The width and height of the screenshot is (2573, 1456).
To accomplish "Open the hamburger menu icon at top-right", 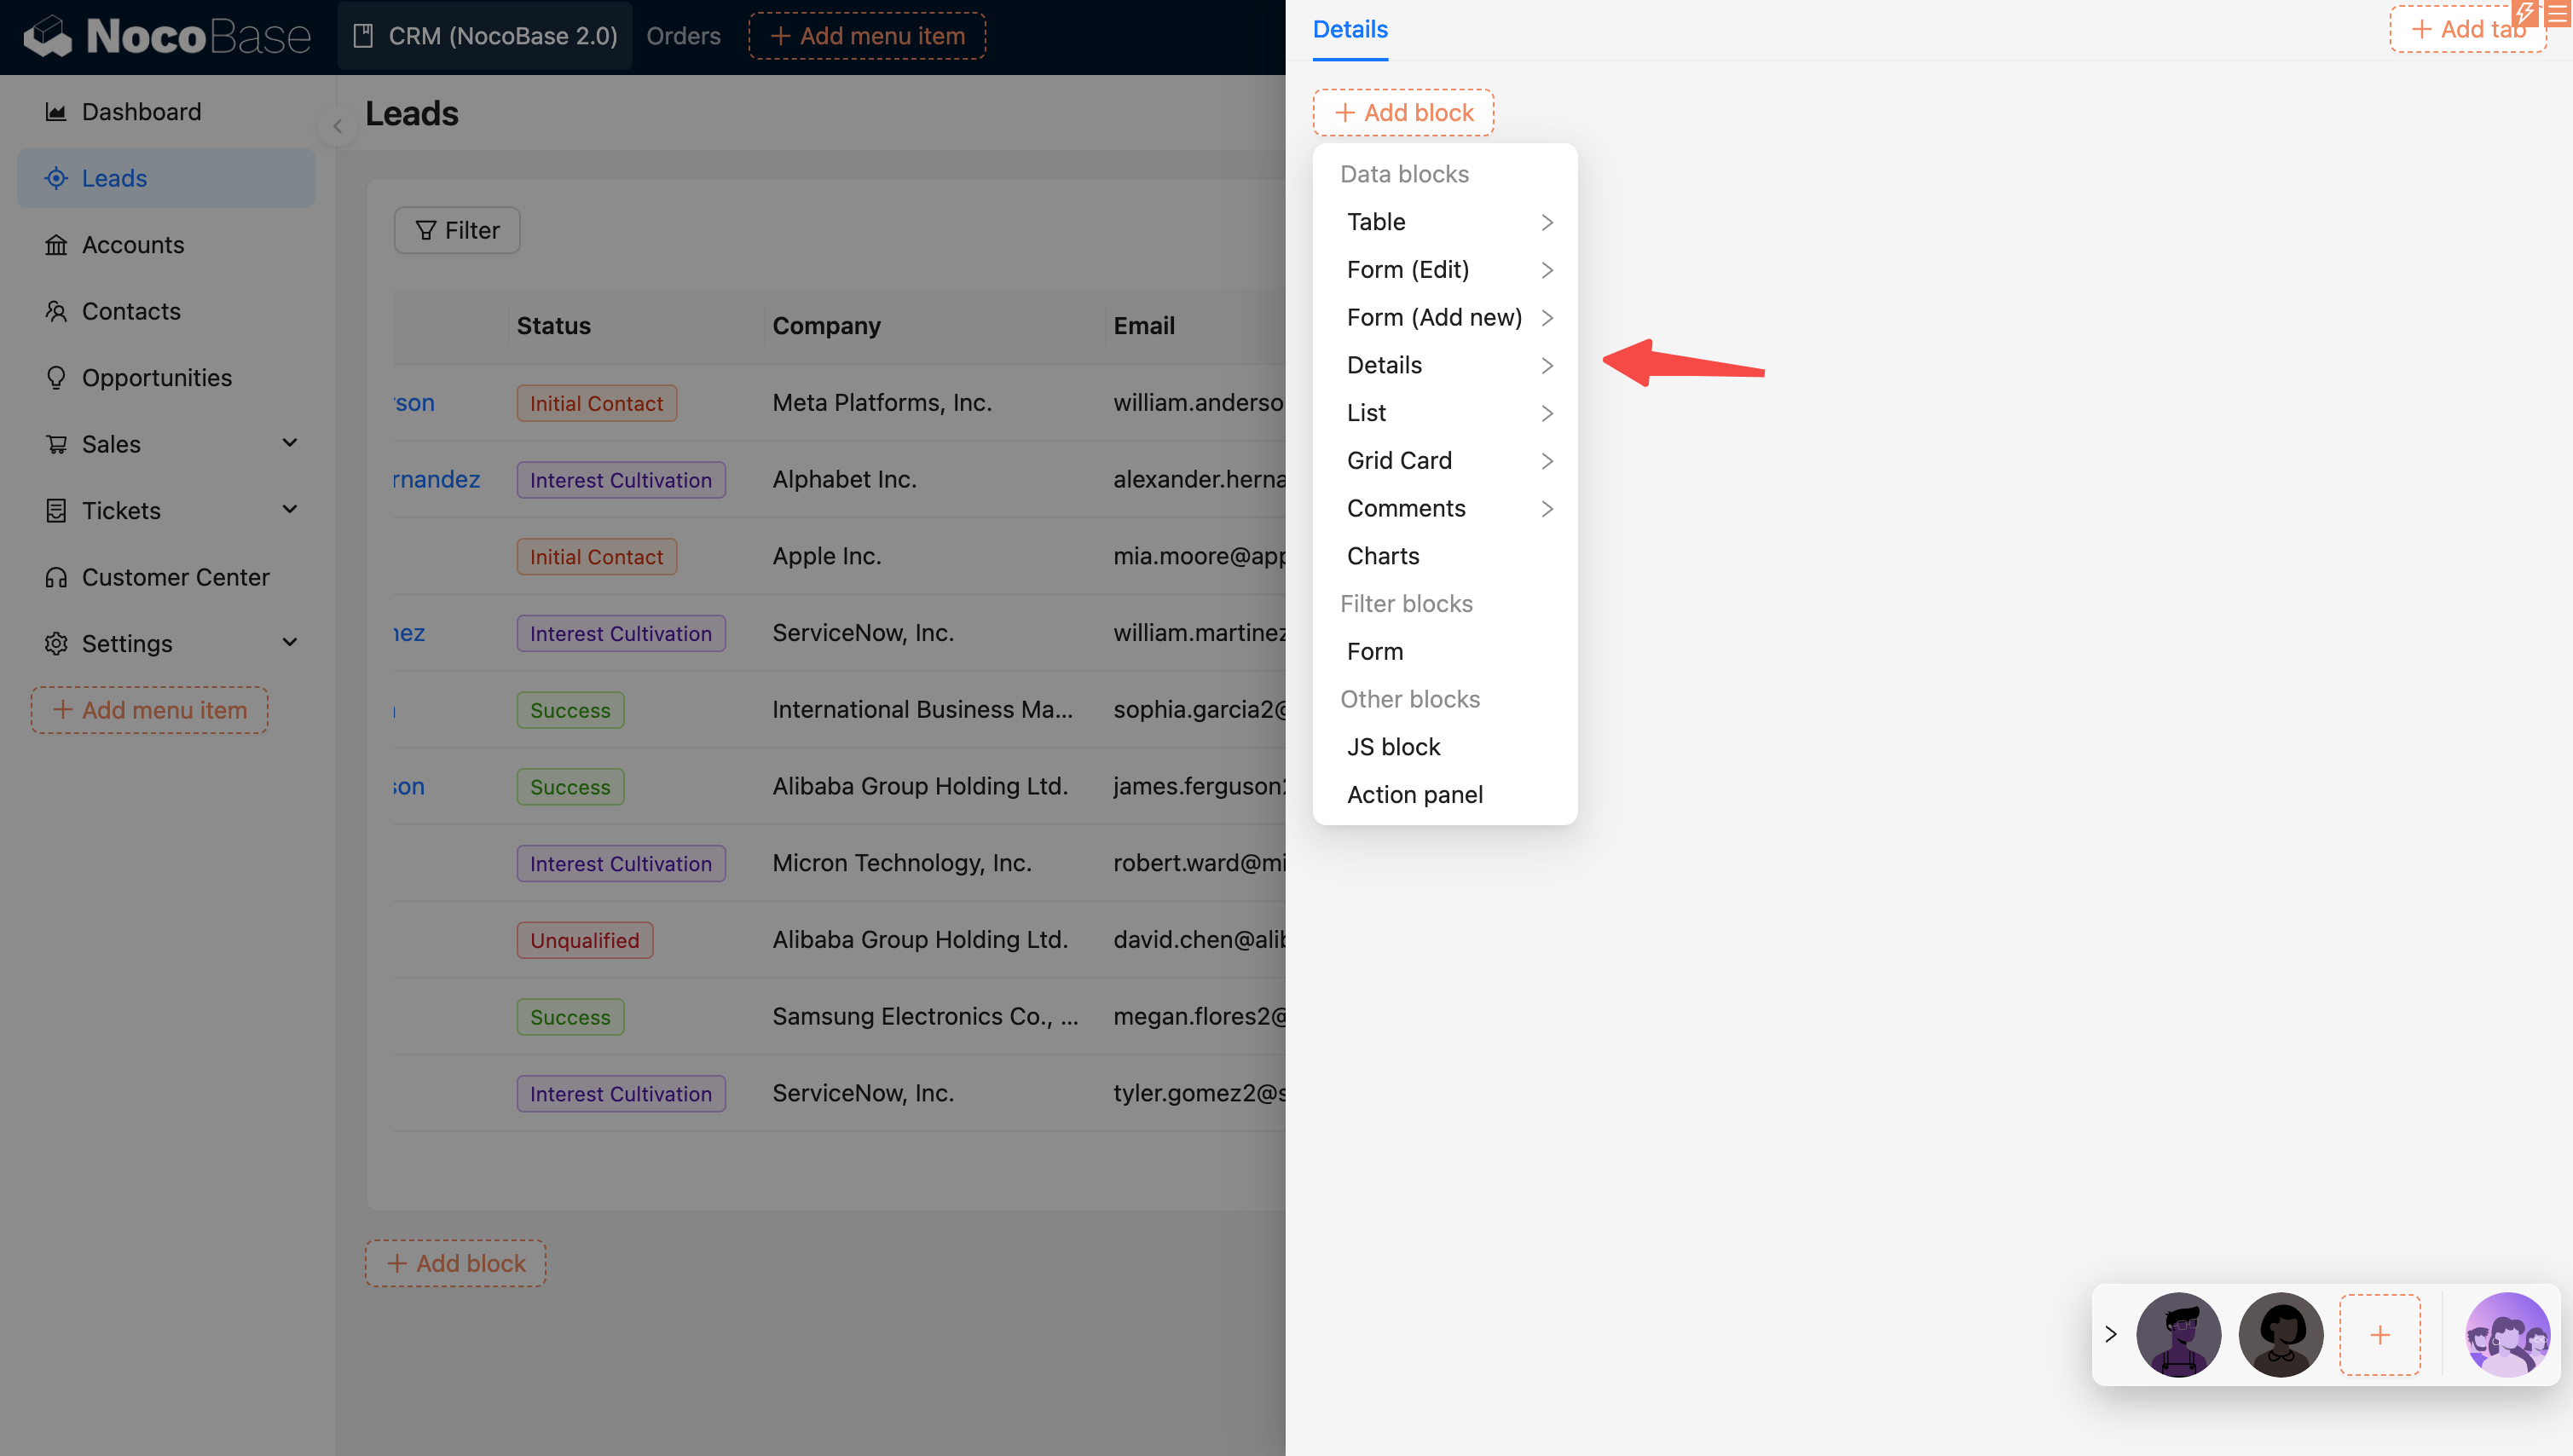I will coord(2557,13).
